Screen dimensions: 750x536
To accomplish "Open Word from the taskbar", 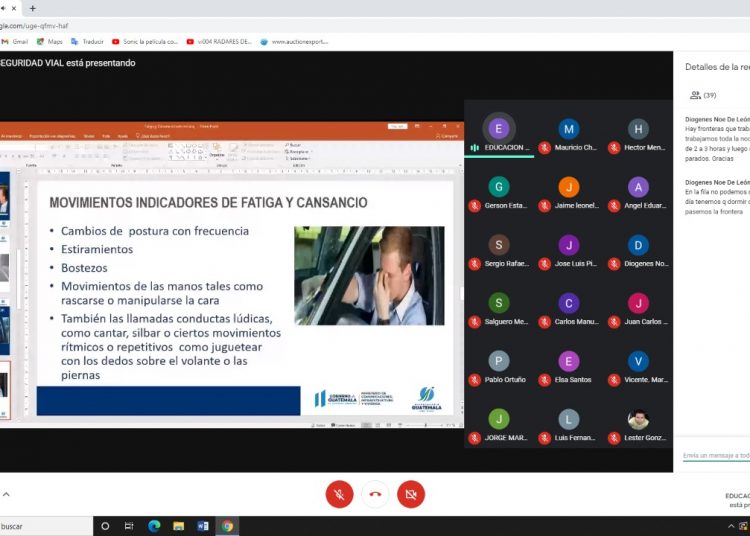I will point(203,526).
